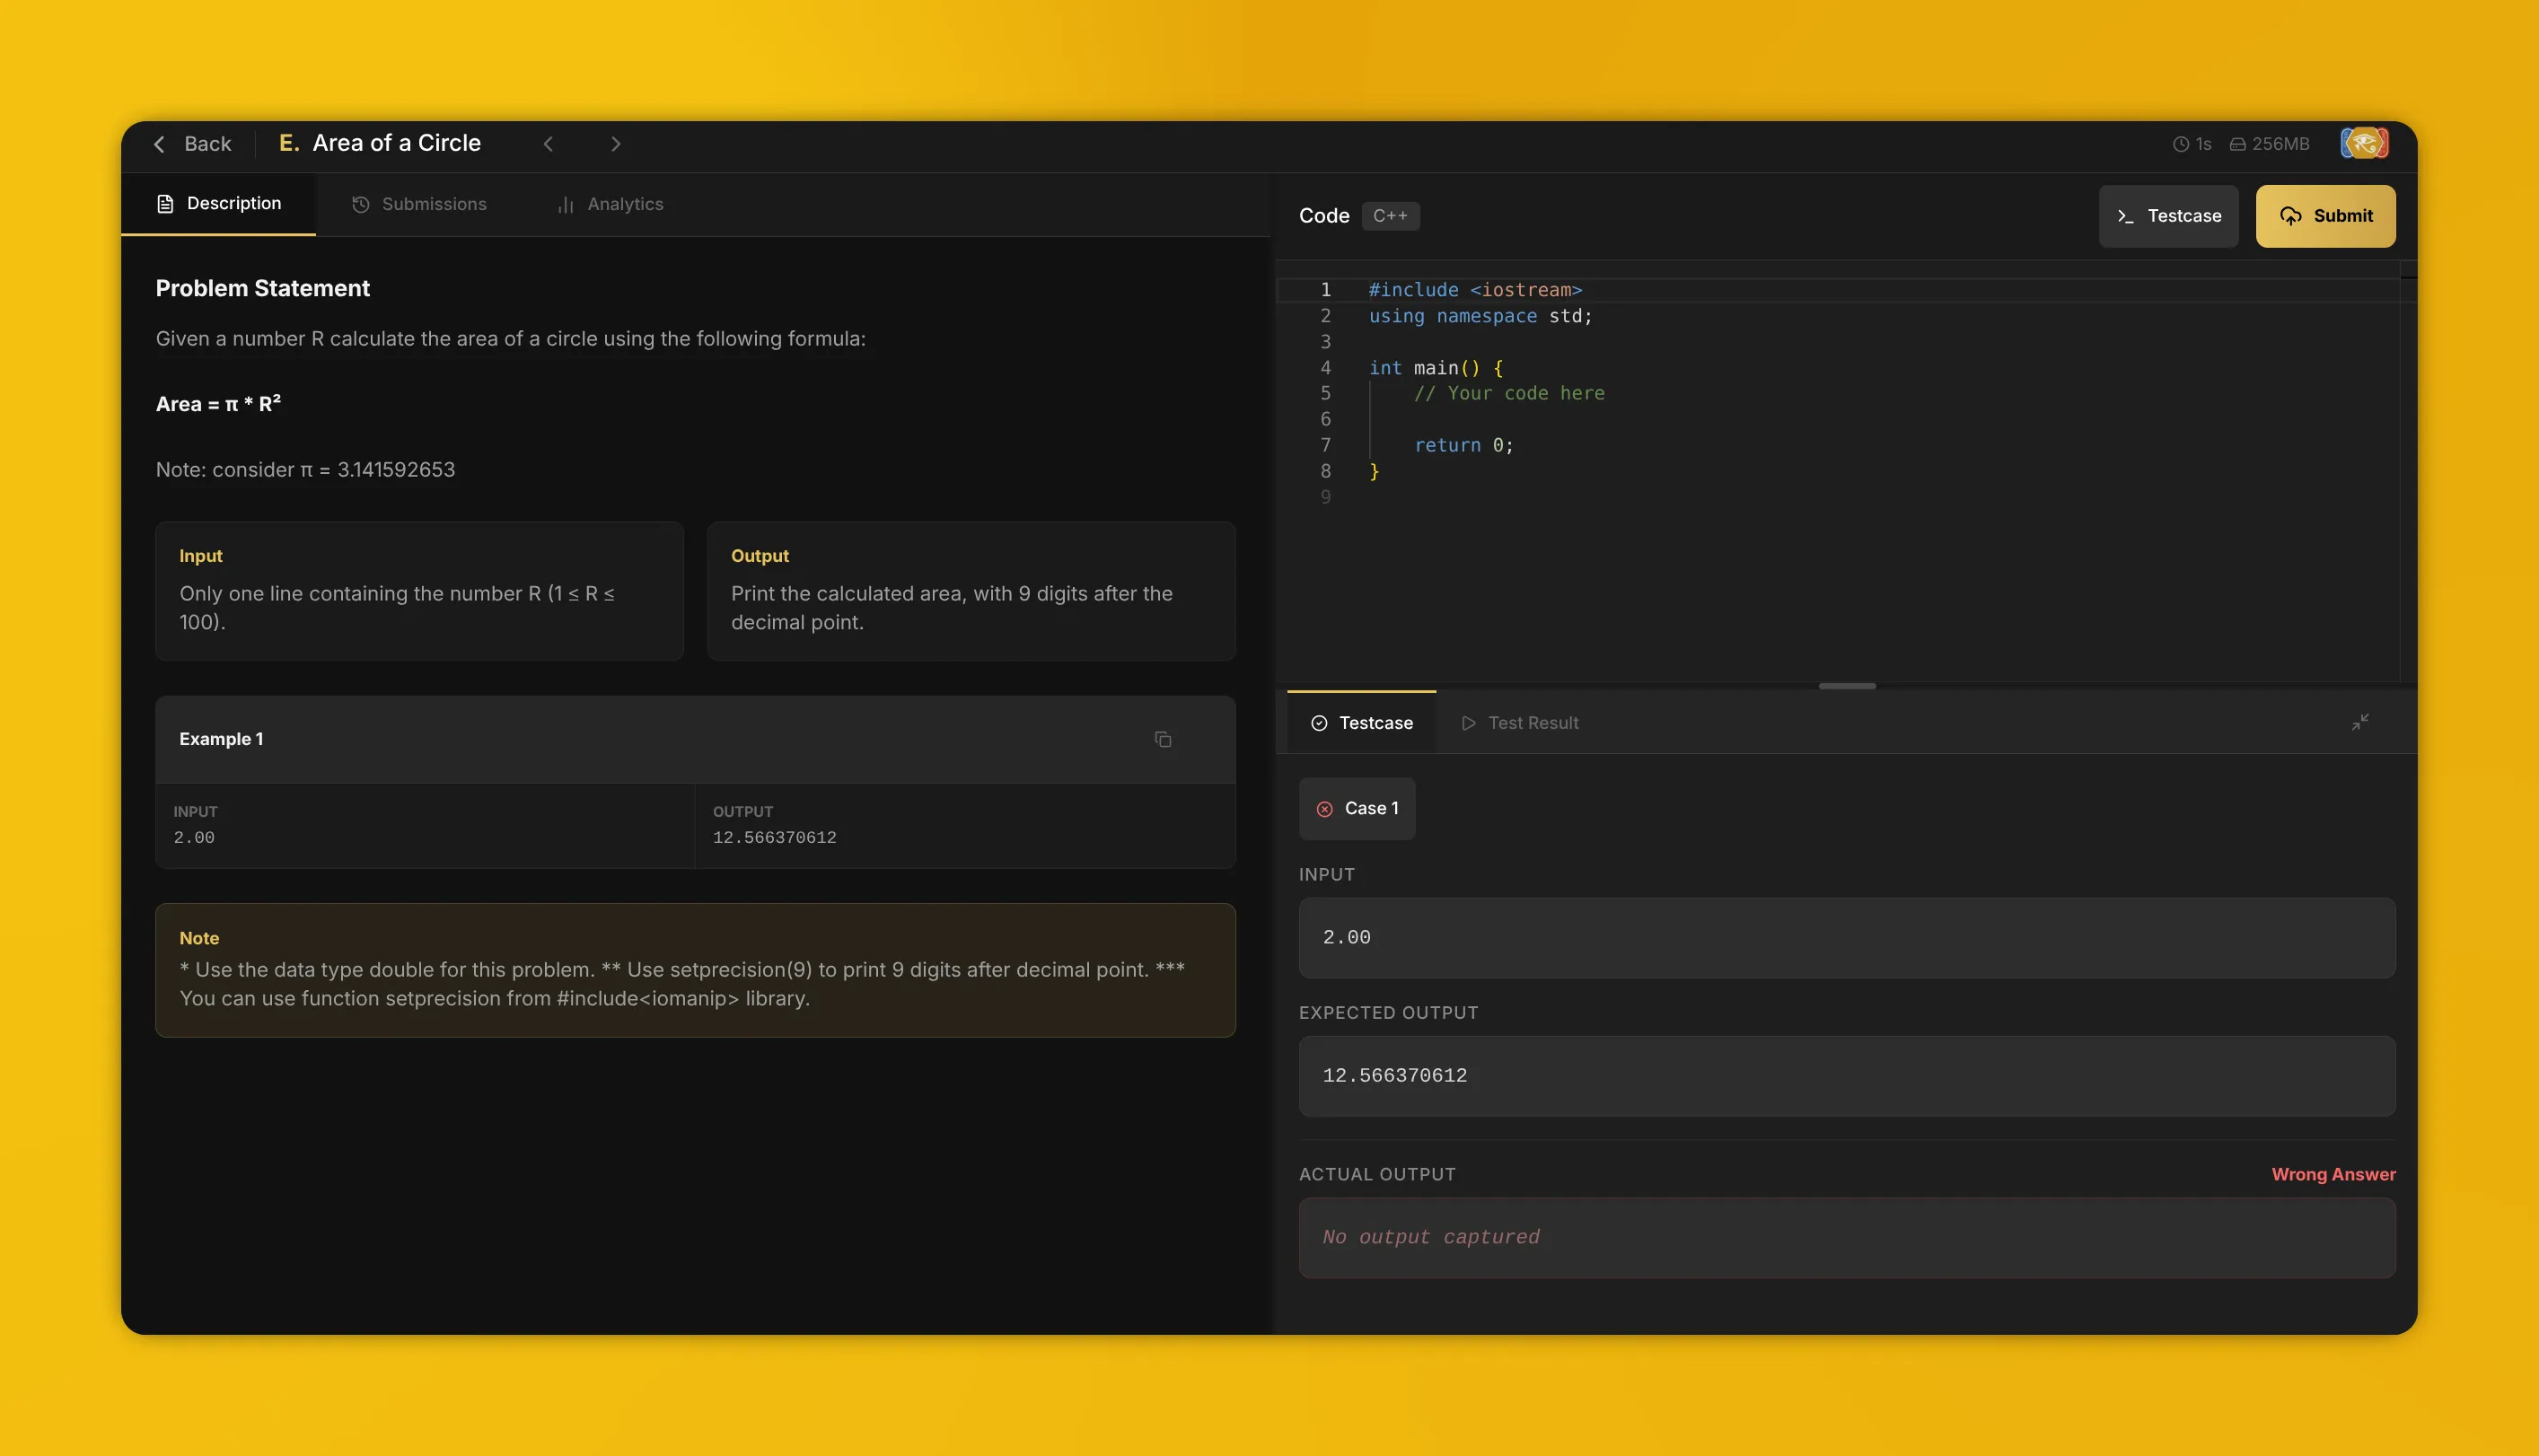Click the 'int main() {' line
The width and height of the screenshot is (2539, 1456).
point(1435,368)
